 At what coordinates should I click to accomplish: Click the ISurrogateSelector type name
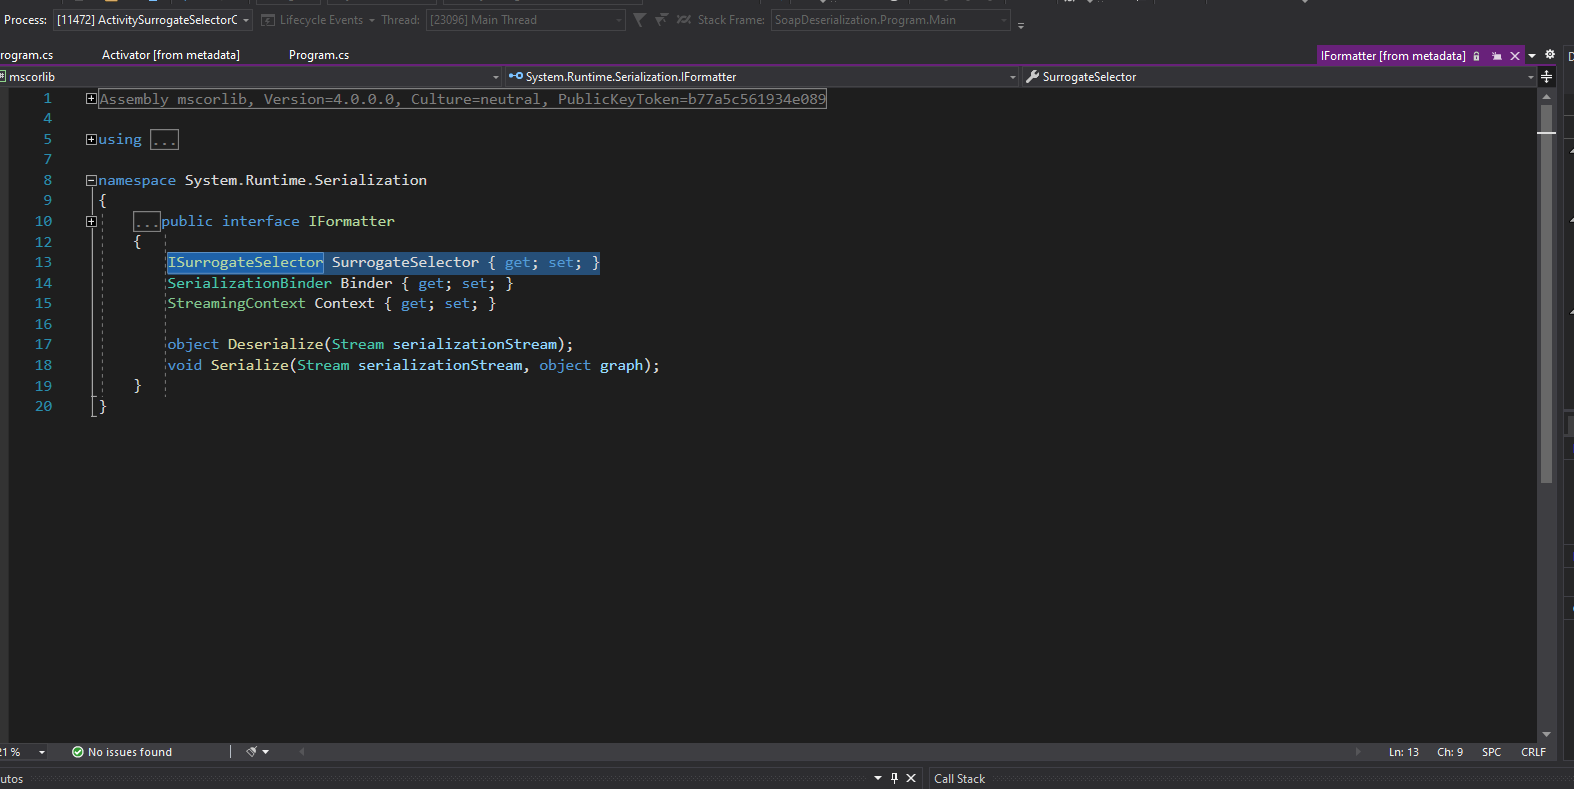246,263
